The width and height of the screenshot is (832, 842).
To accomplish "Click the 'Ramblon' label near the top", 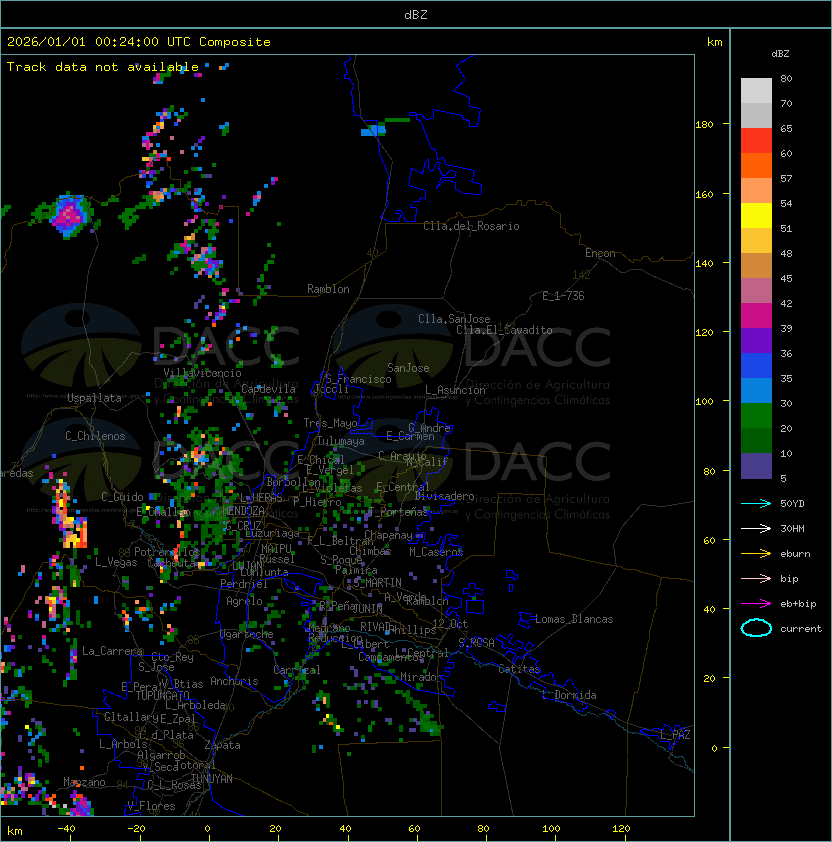I will click(328, 289).
